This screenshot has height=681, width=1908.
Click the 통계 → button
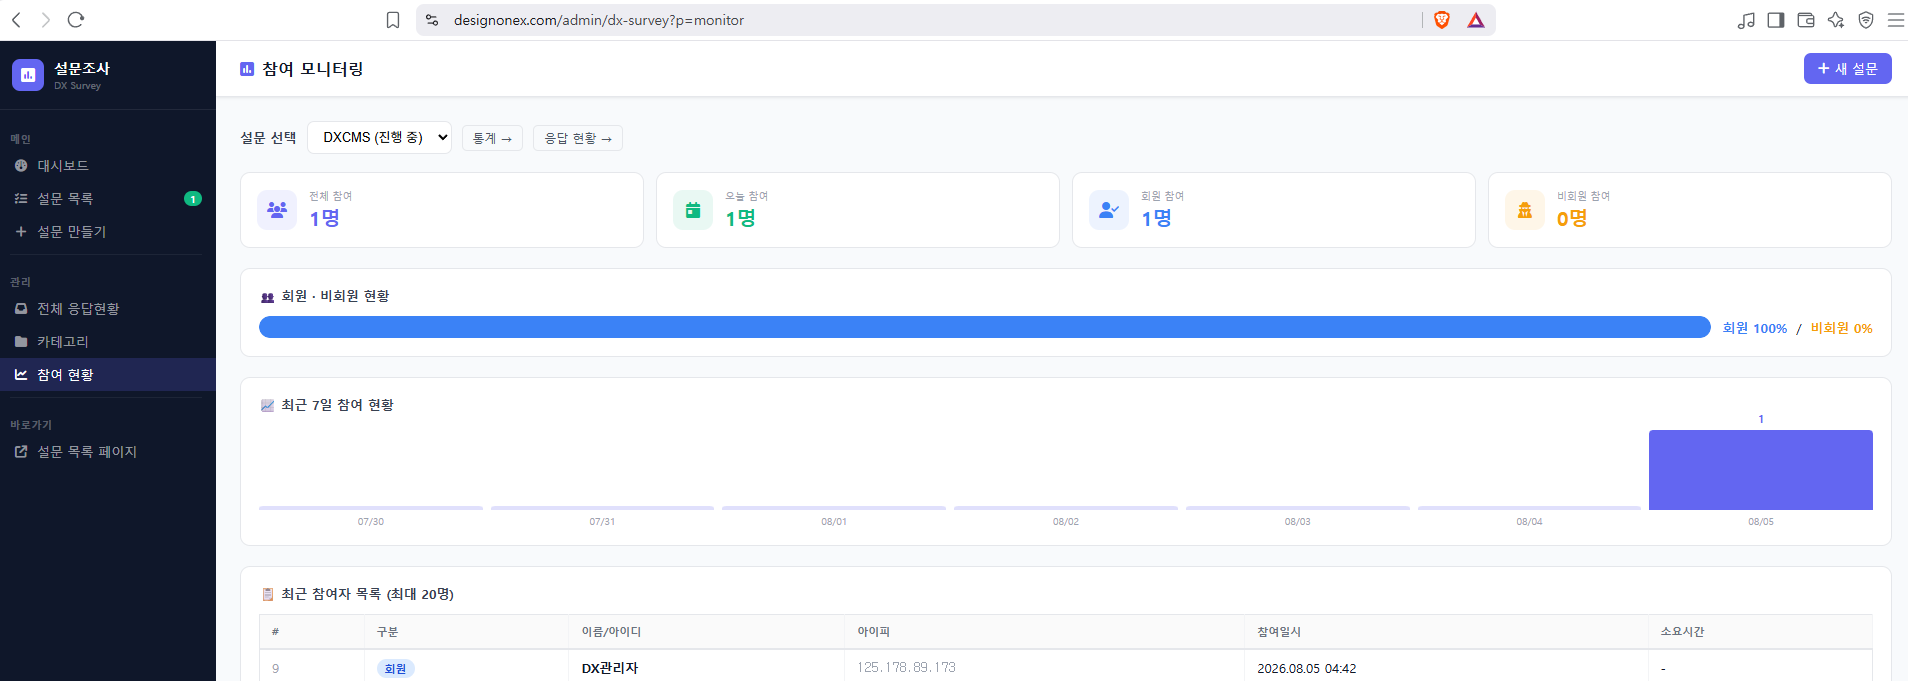[x=492, y=138]
